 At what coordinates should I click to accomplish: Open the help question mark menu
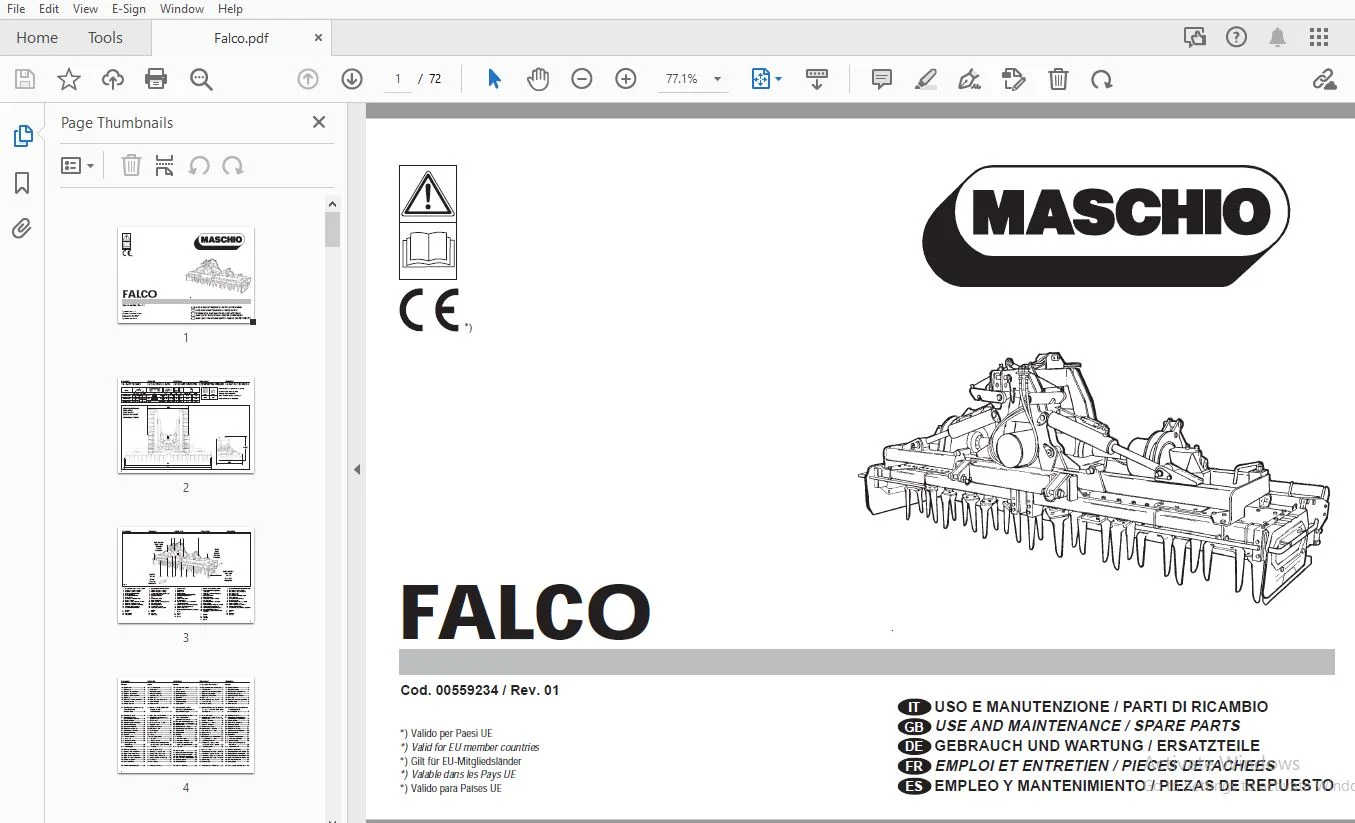tap(1237, 38)
